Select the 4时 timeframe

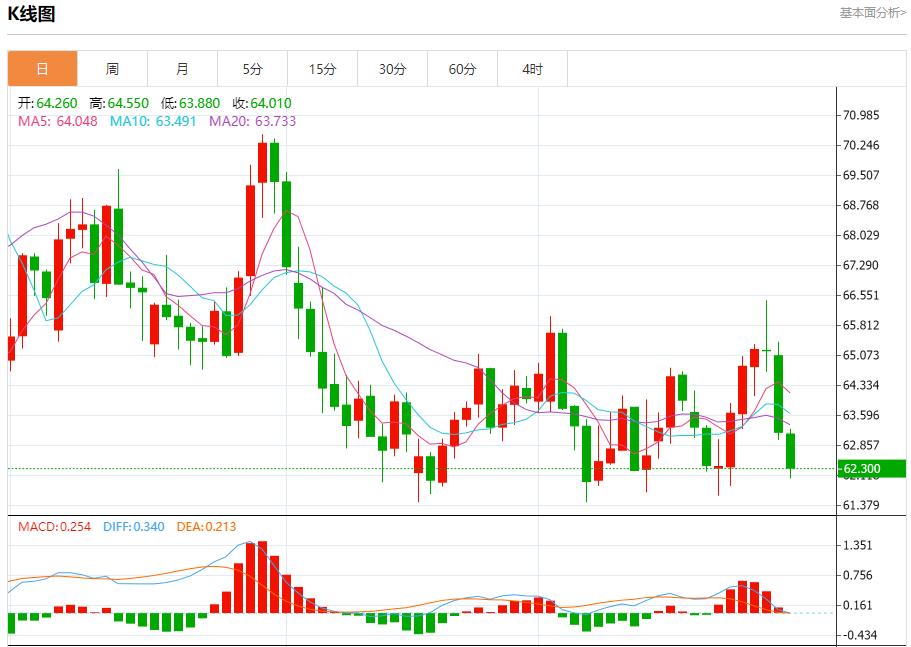[532, 68]
